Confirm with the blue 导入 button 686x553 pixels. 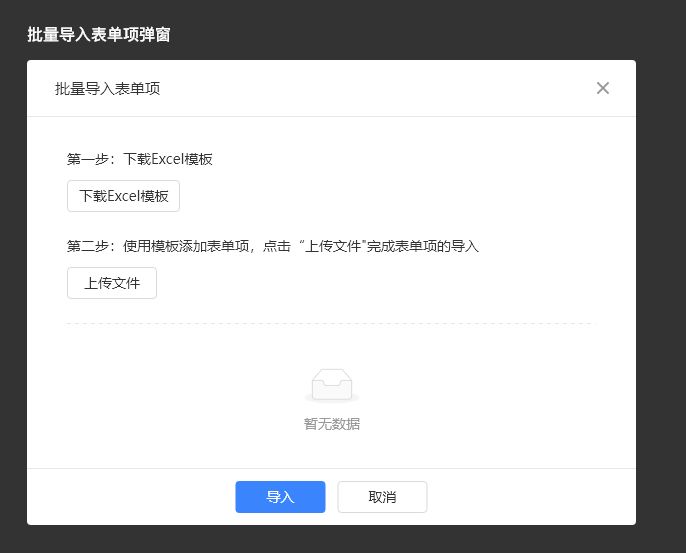coord(280,497)
